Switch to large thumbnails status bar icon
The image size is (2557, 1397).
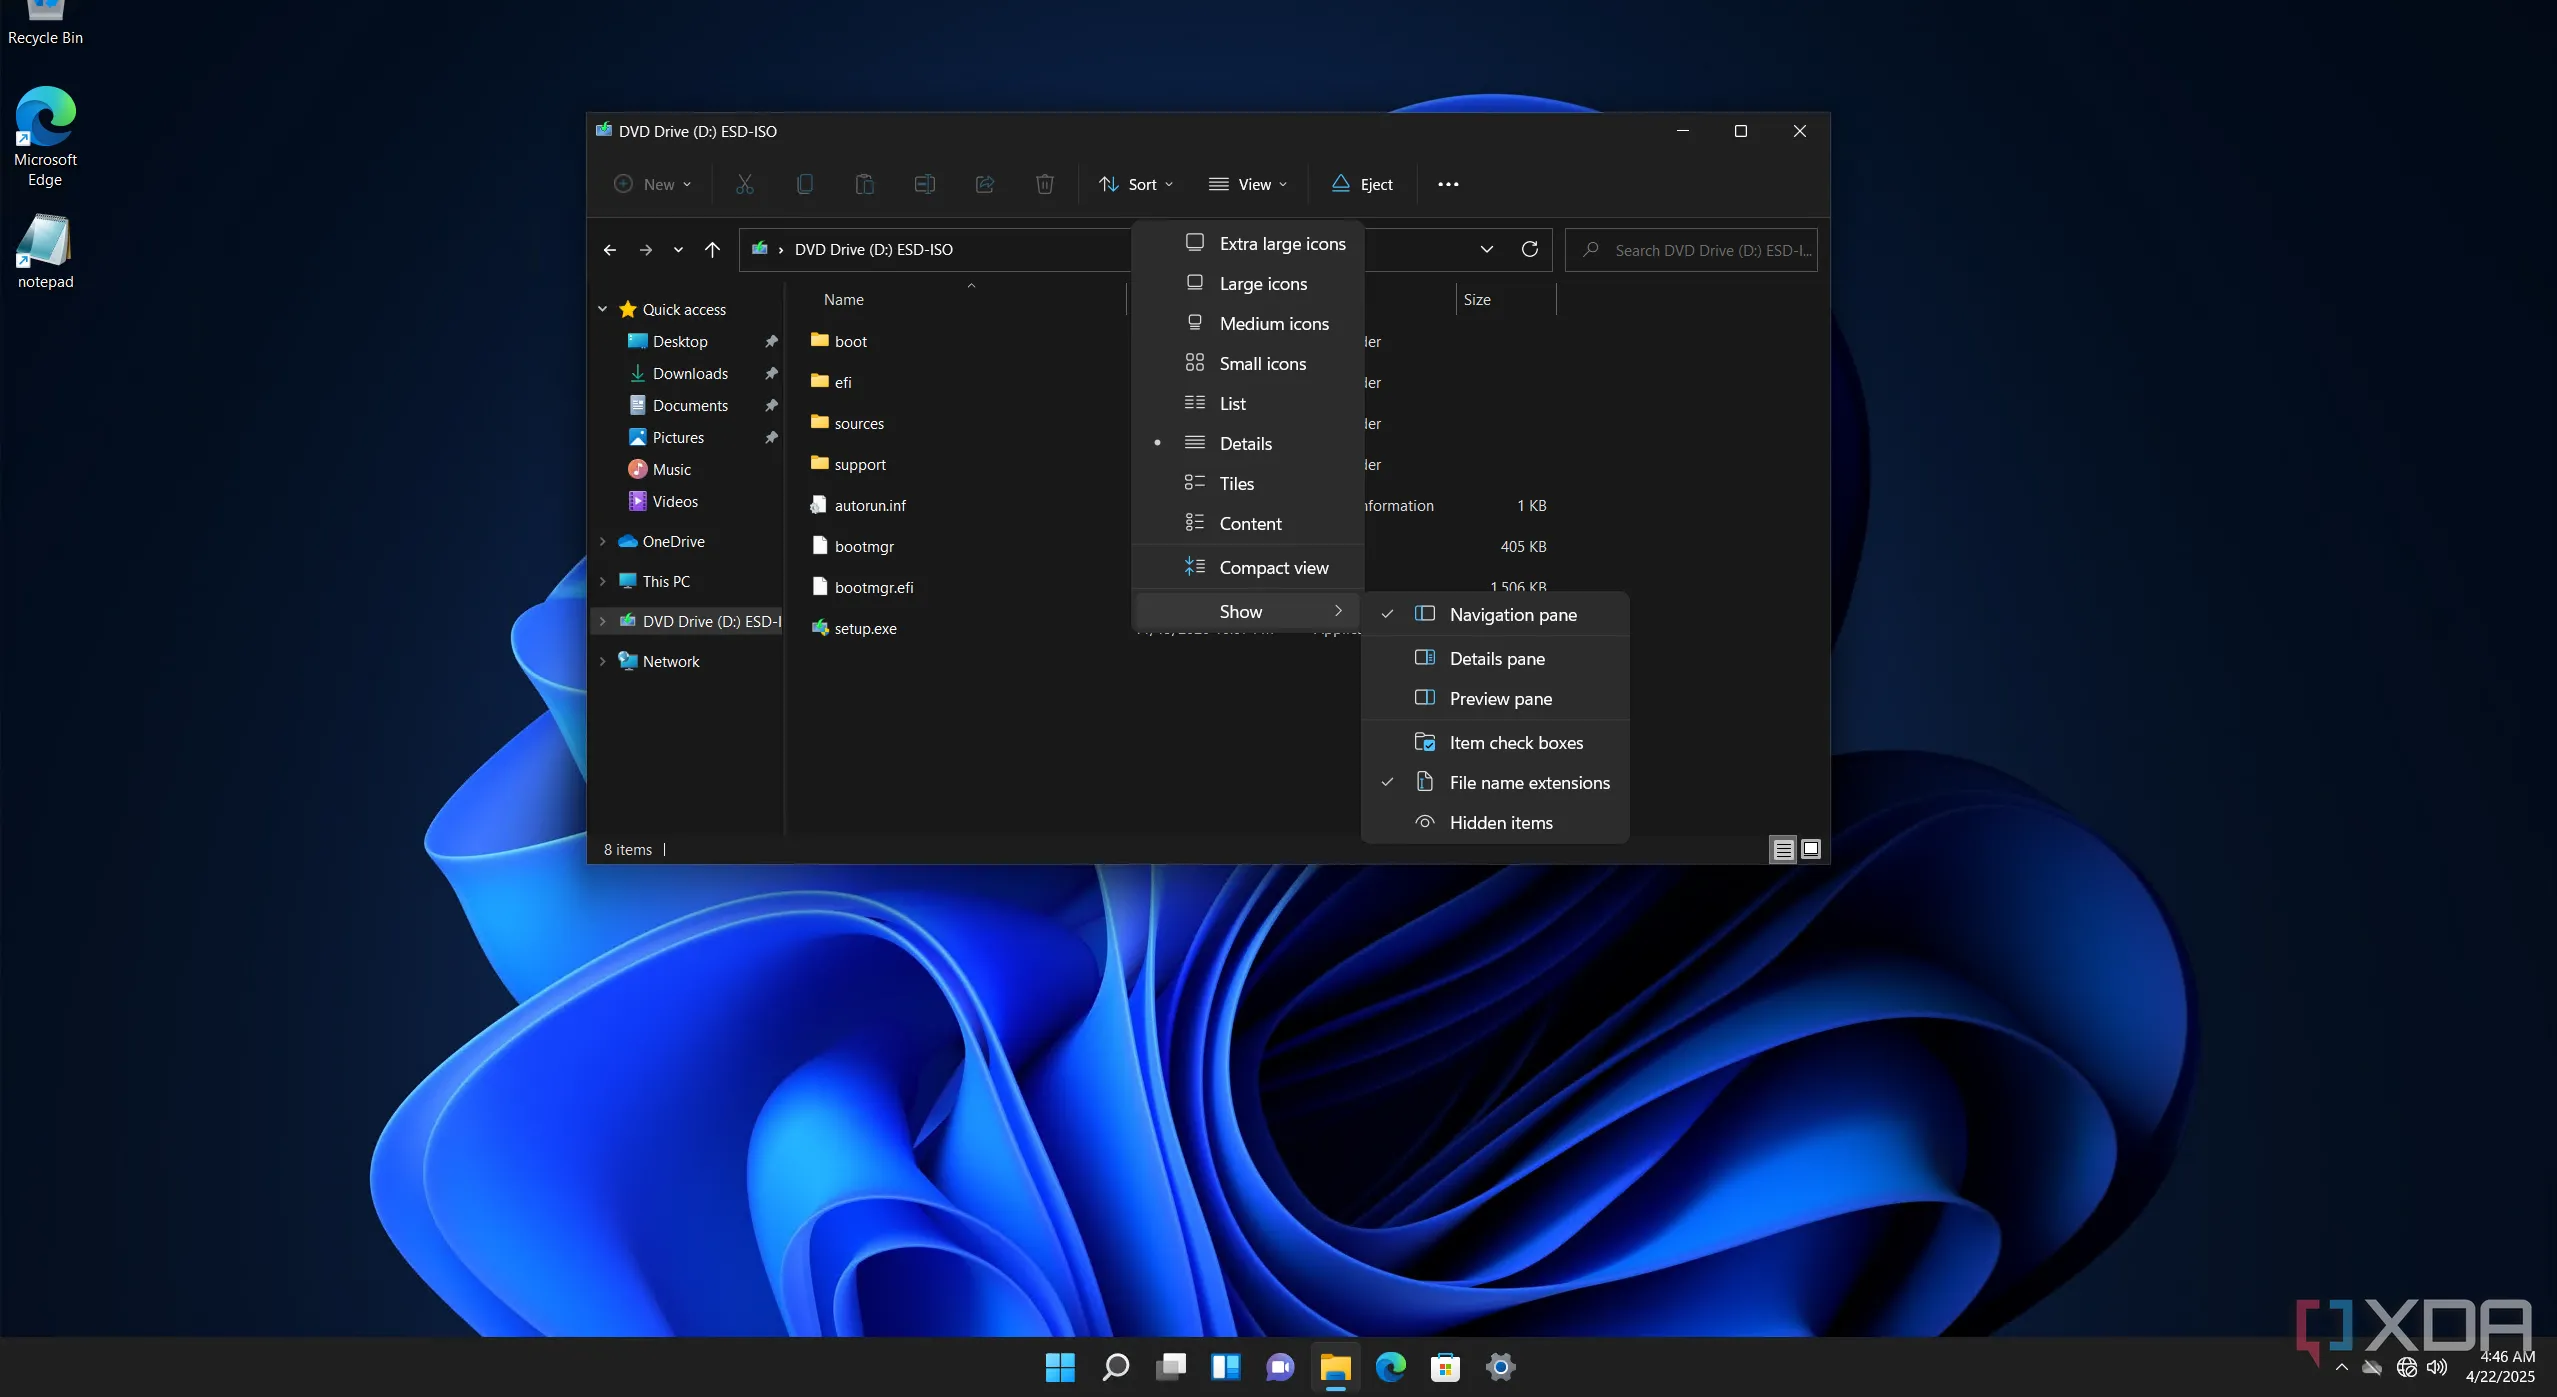pyautogui.click(x=1810, y=850)
